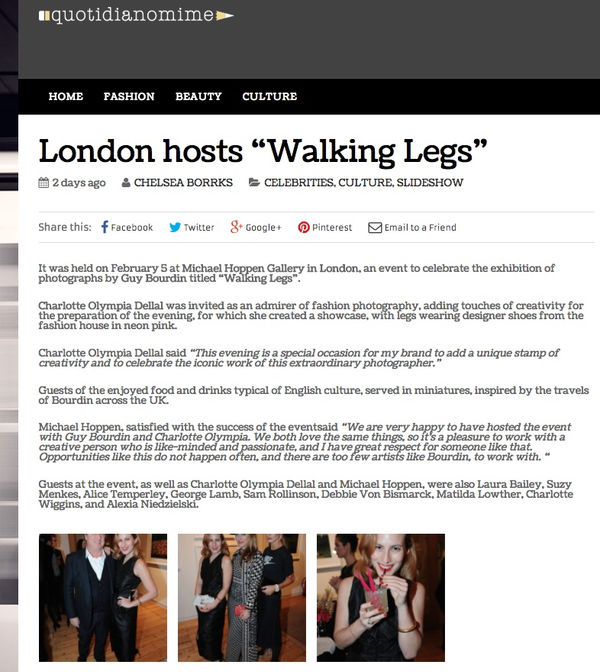Click the calendar icon beside 2 days ago
The image size is (600, 672).
[43, 183]
